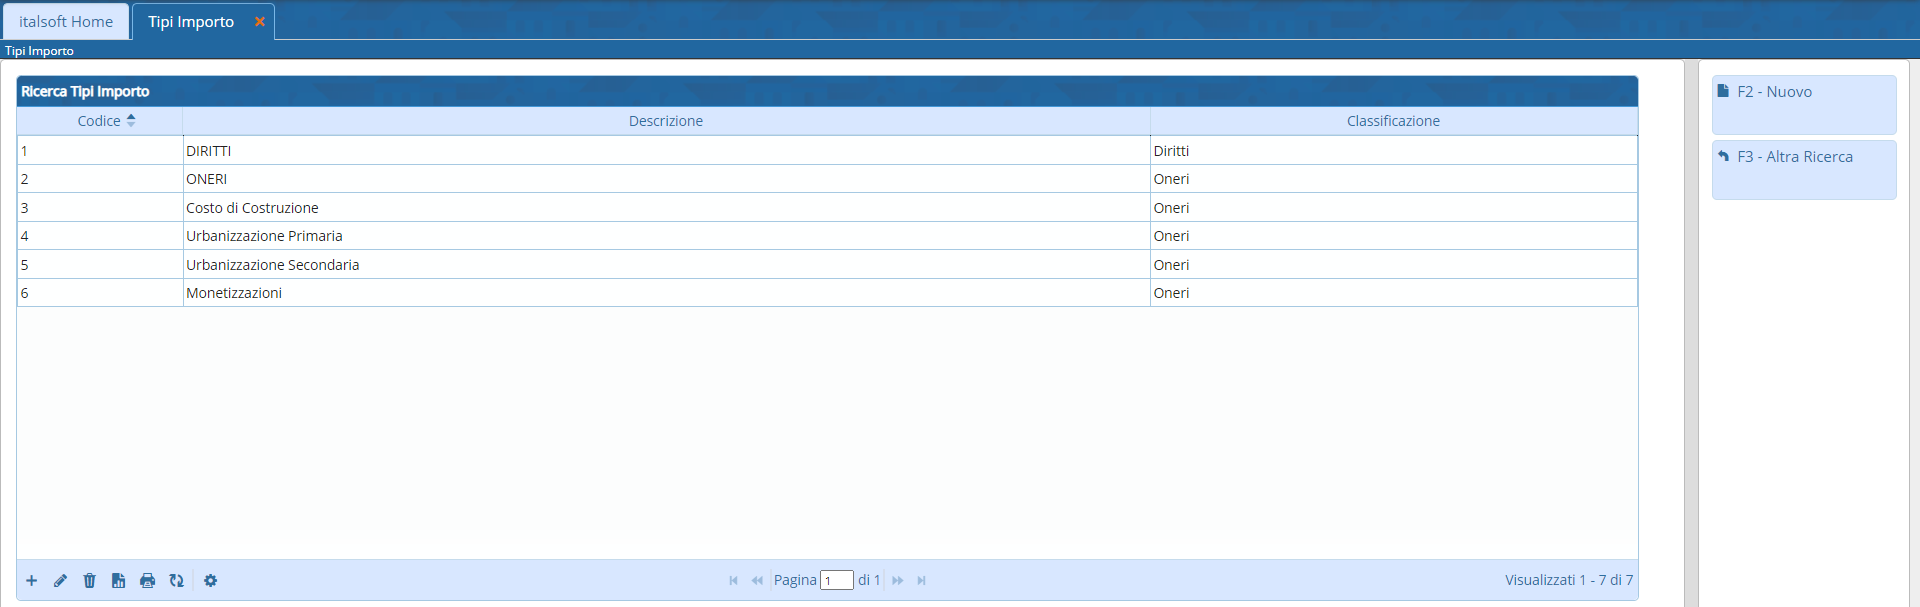Click the trash delete icon in the grid footer

[x=90, y=581]
